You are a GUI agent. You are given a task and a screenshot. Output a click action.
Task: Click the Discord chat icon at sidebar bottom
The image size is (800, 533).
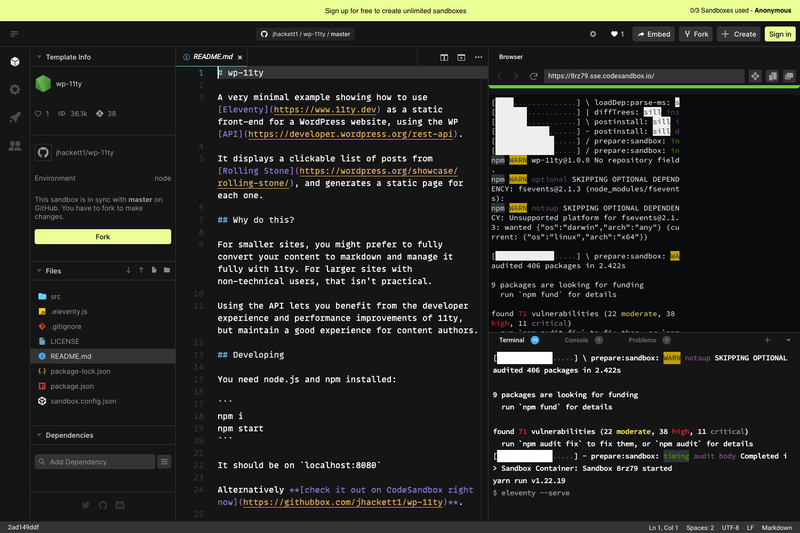point(120,505)
